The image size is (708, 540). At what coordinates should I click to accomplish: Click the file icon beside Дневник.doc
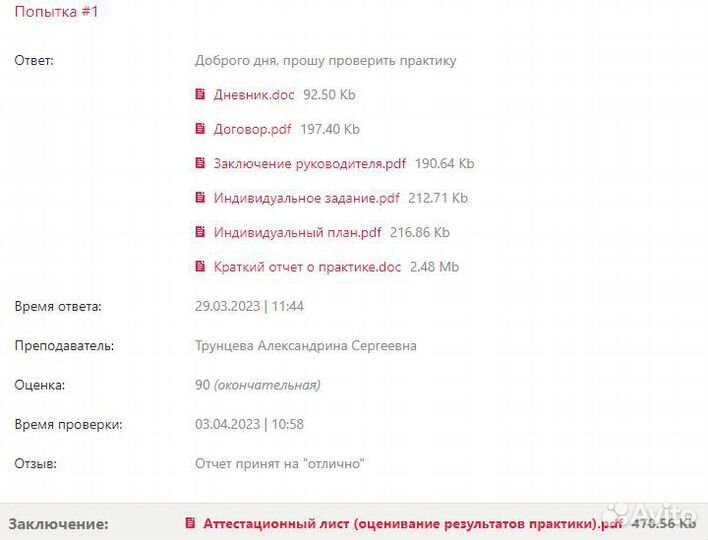coord(200,94)
